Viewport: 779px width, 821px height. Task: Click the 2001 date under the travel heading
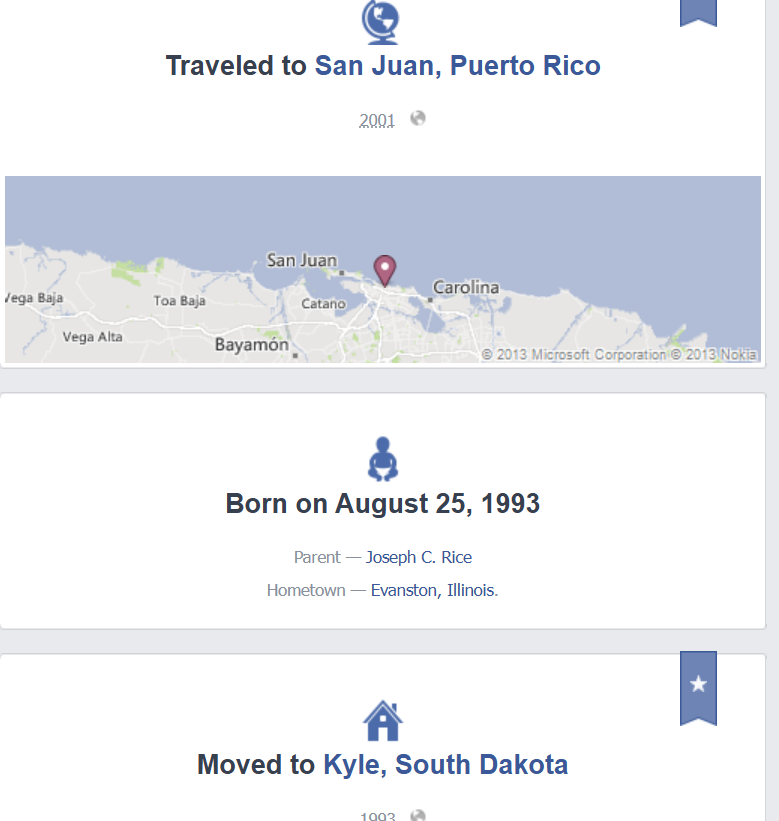[376, 120]
